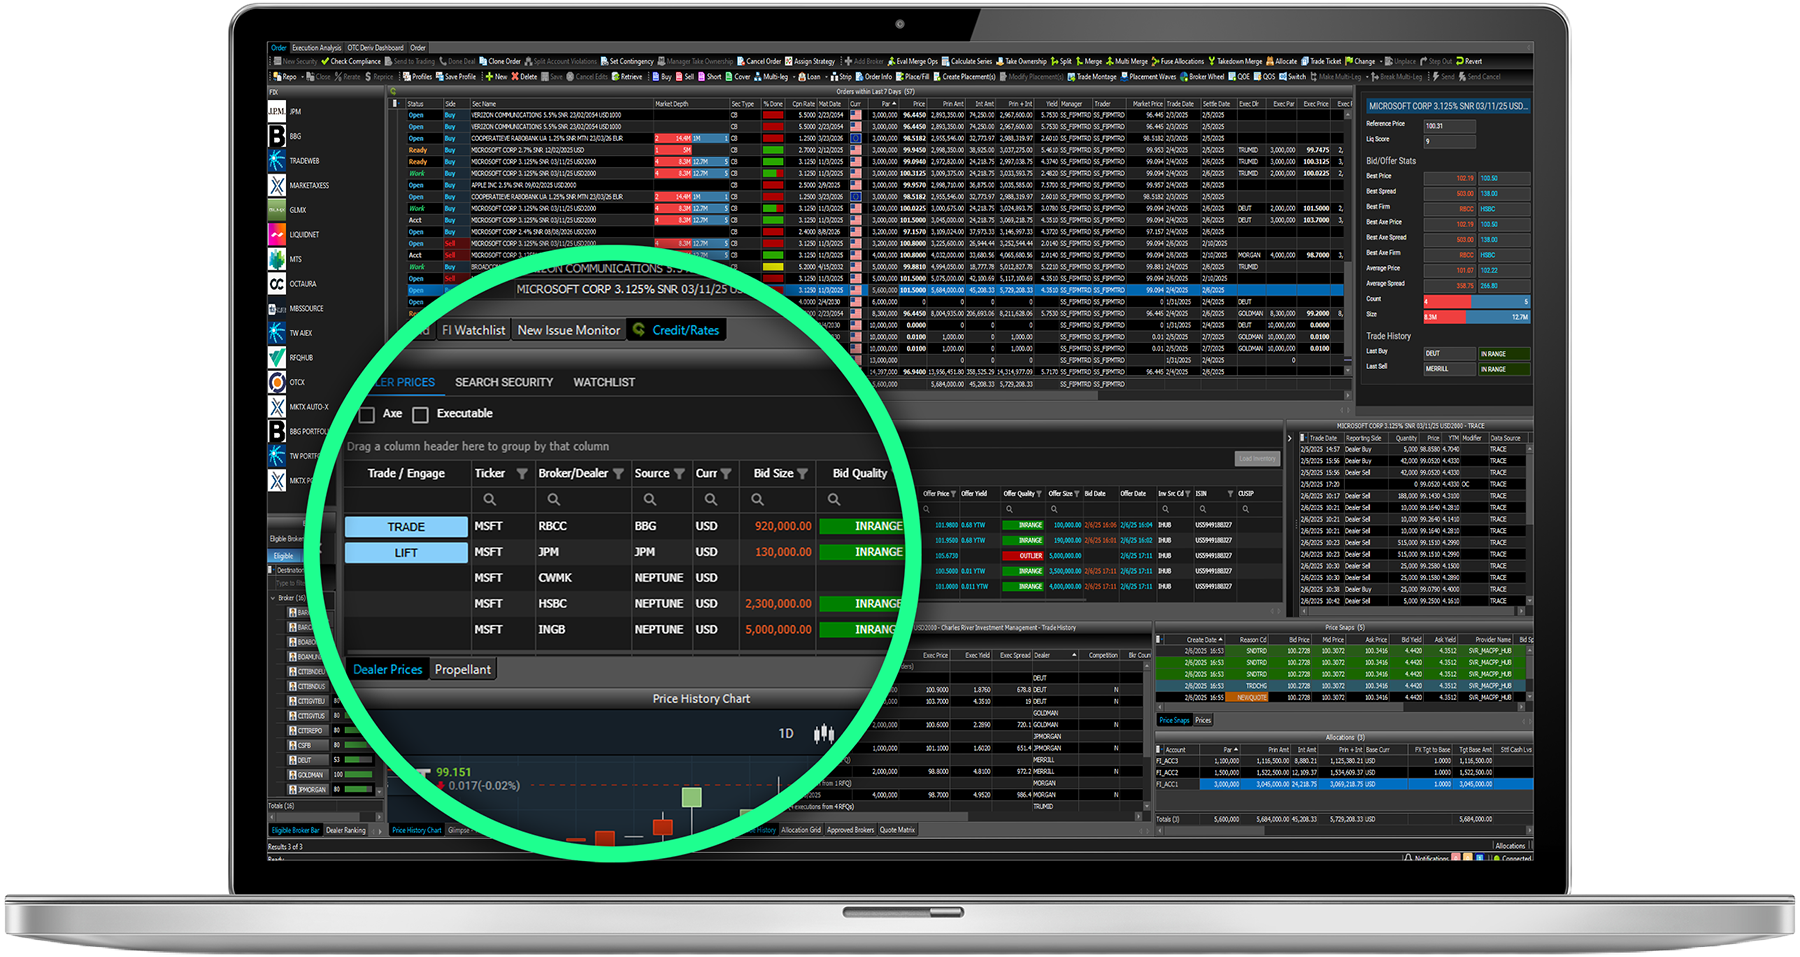Click the Octaura venue icon
This screenshot has width=1800, height=957.
click(x=277, y=284)
